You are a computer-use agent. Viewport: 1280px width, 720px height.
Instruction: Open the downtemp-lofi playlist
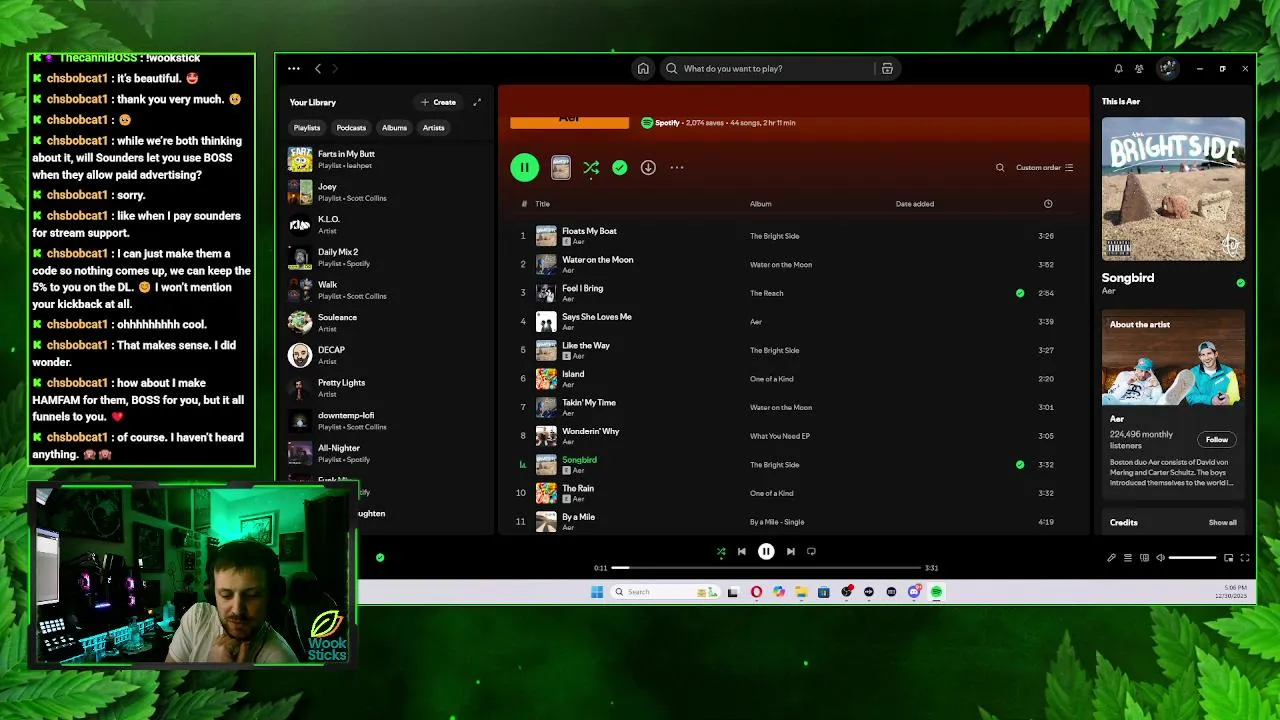pyautogui.click(x=386, y=420)
